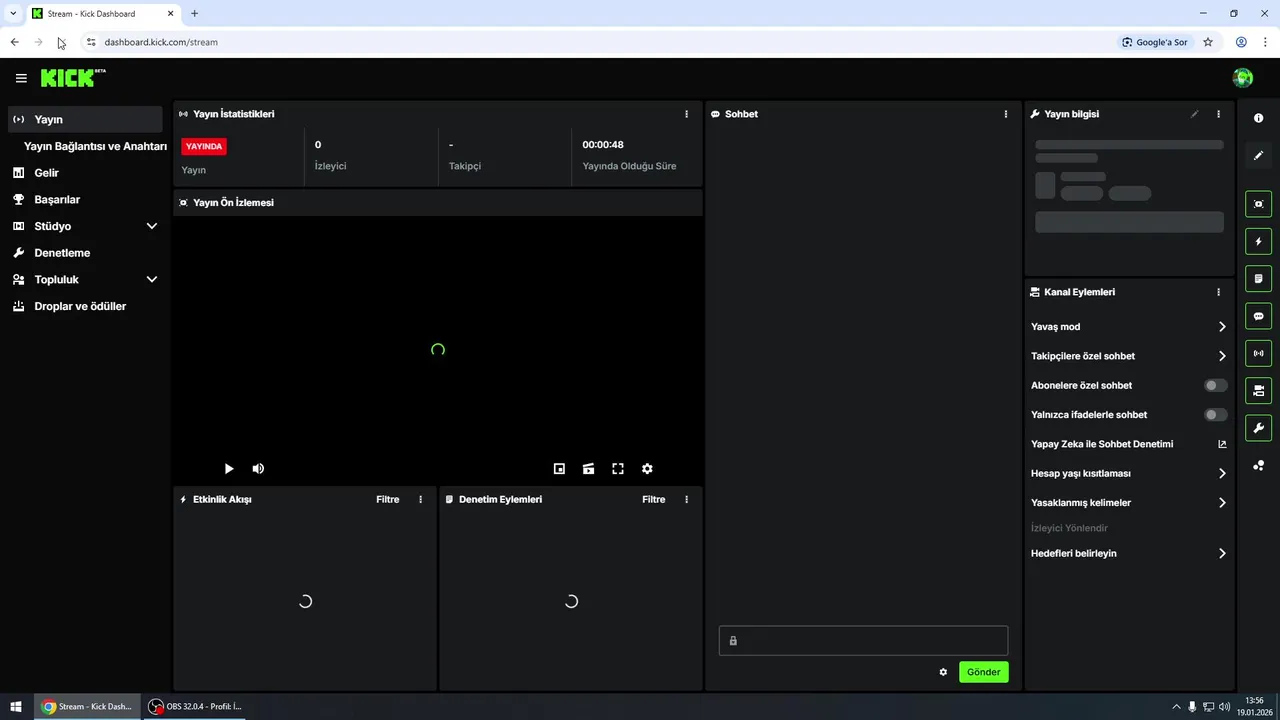Click the three-circles icon at sidebar bottom
This screenshot has width=1280, height=720.
(1258, 465)
